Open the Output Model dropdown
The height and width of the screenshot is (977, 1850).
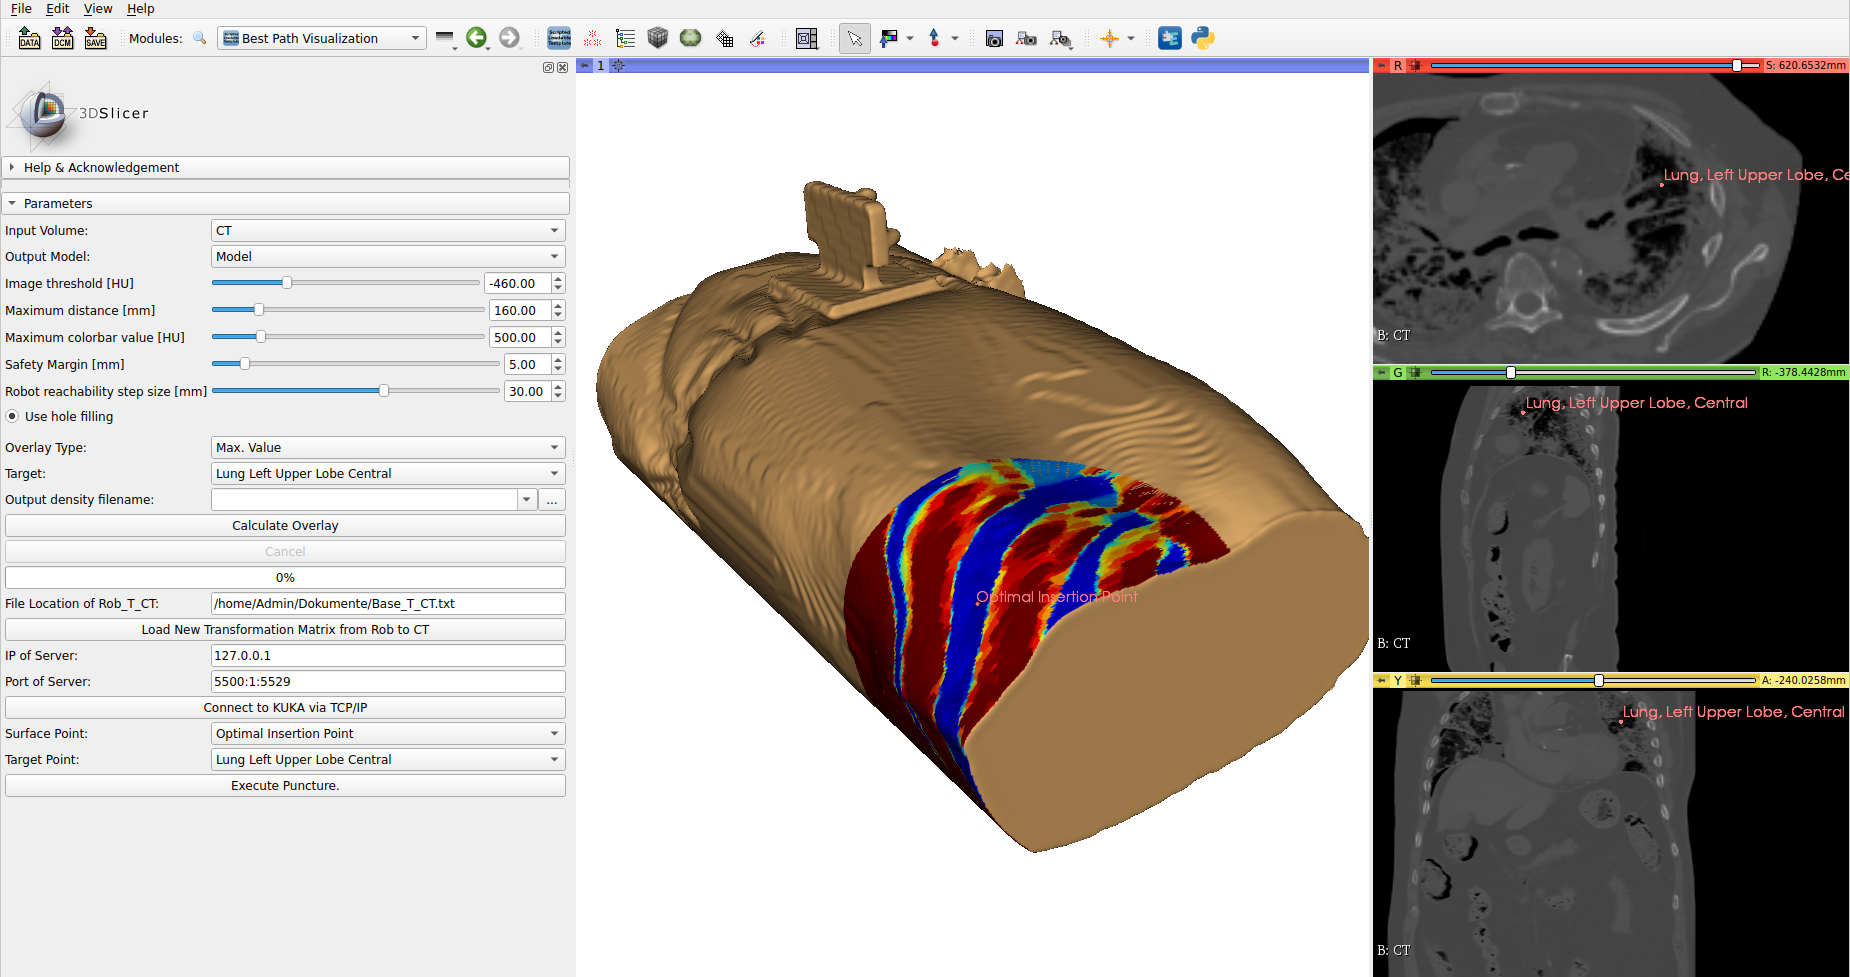point(388,256)
